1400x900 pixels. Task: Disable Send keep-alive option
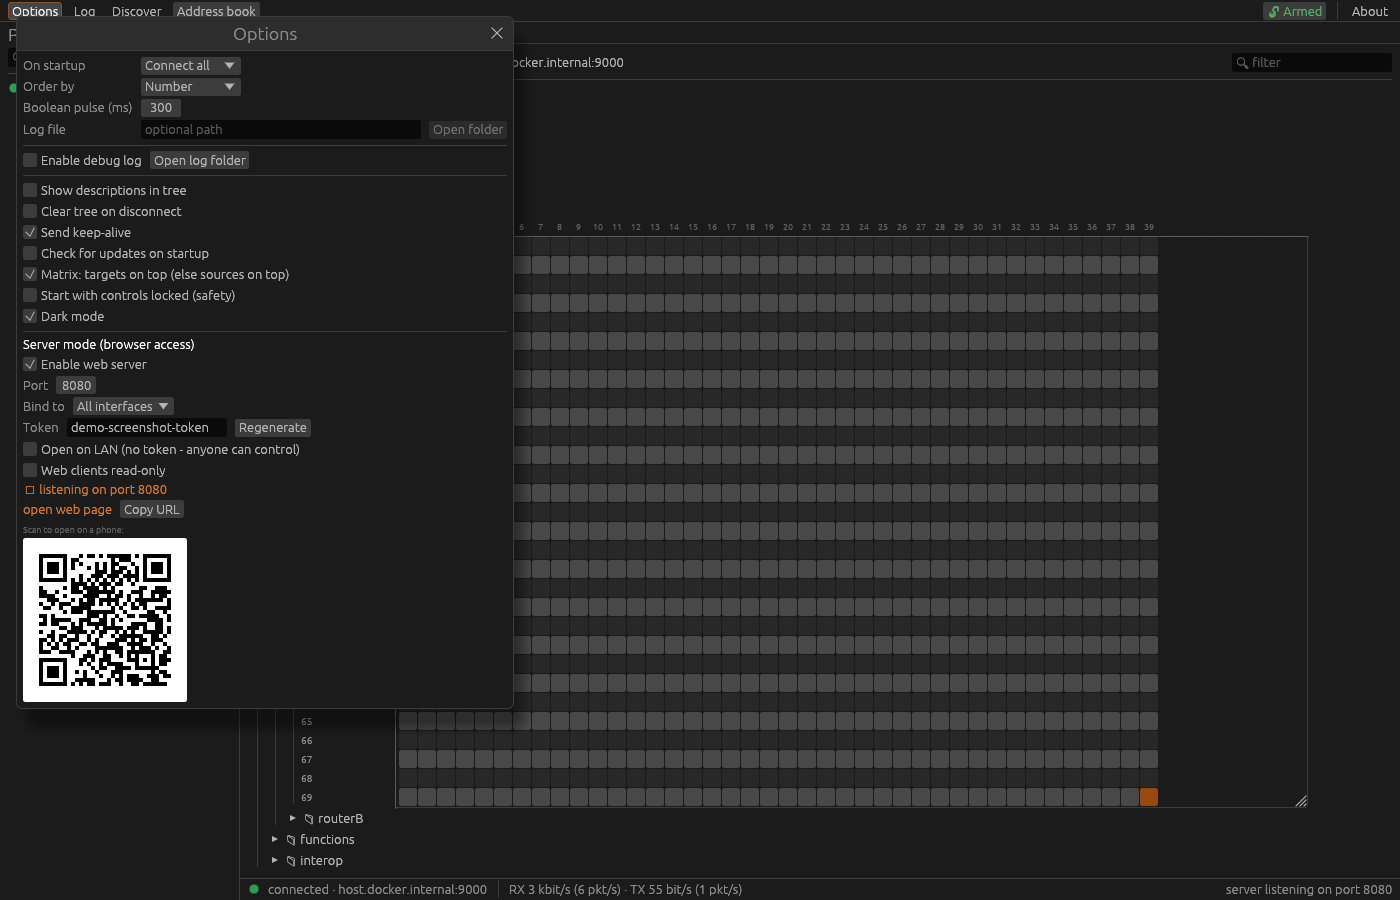[30, 232]
